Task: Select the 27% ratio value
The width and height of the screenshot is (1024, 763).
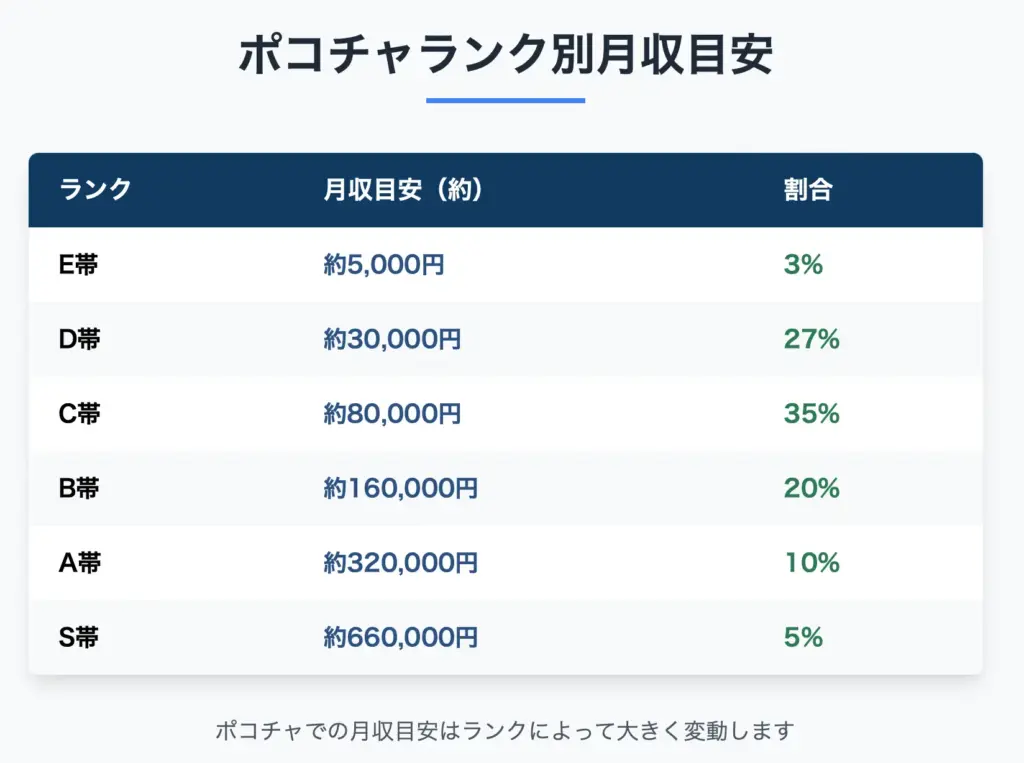Action: pyautogui.click(x=811, y=339)
